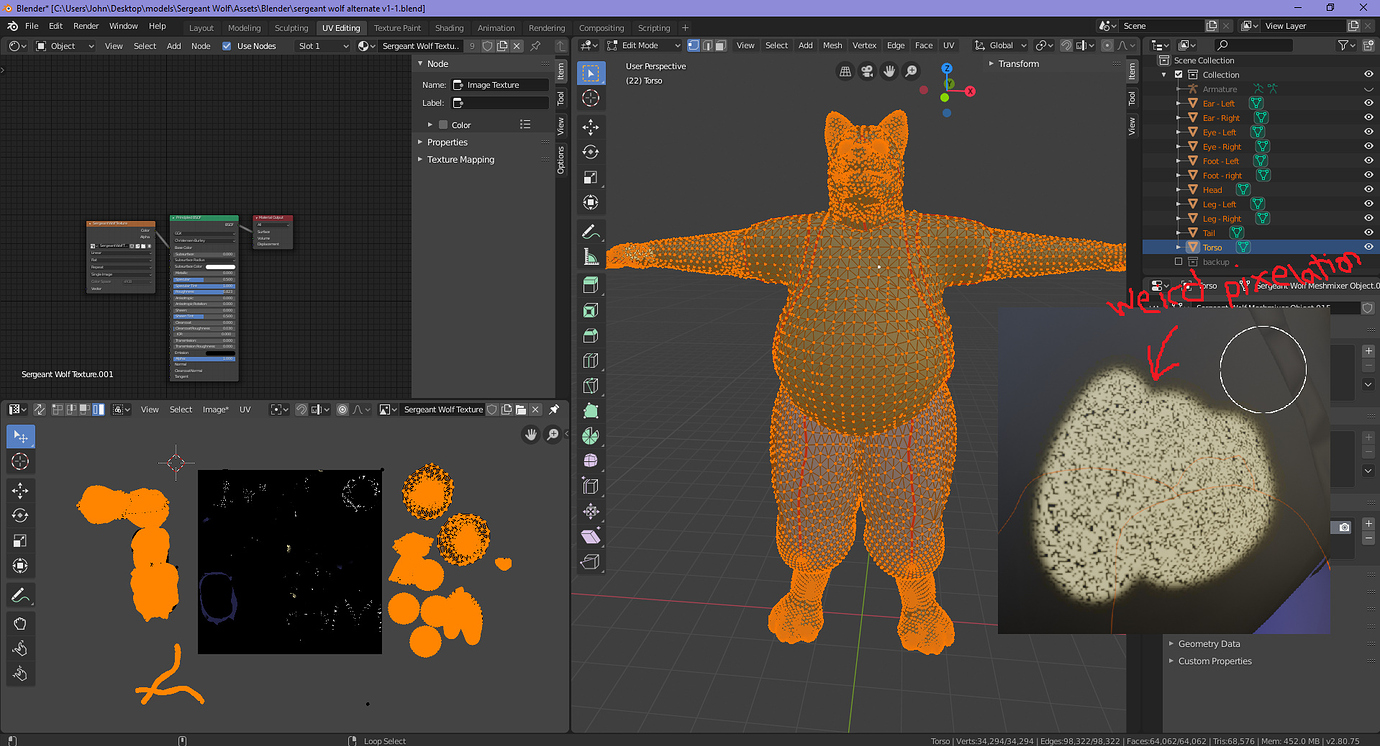Open the Object shader type dropdown
This screenshot has height=746, width=1380.
[64, 46]
